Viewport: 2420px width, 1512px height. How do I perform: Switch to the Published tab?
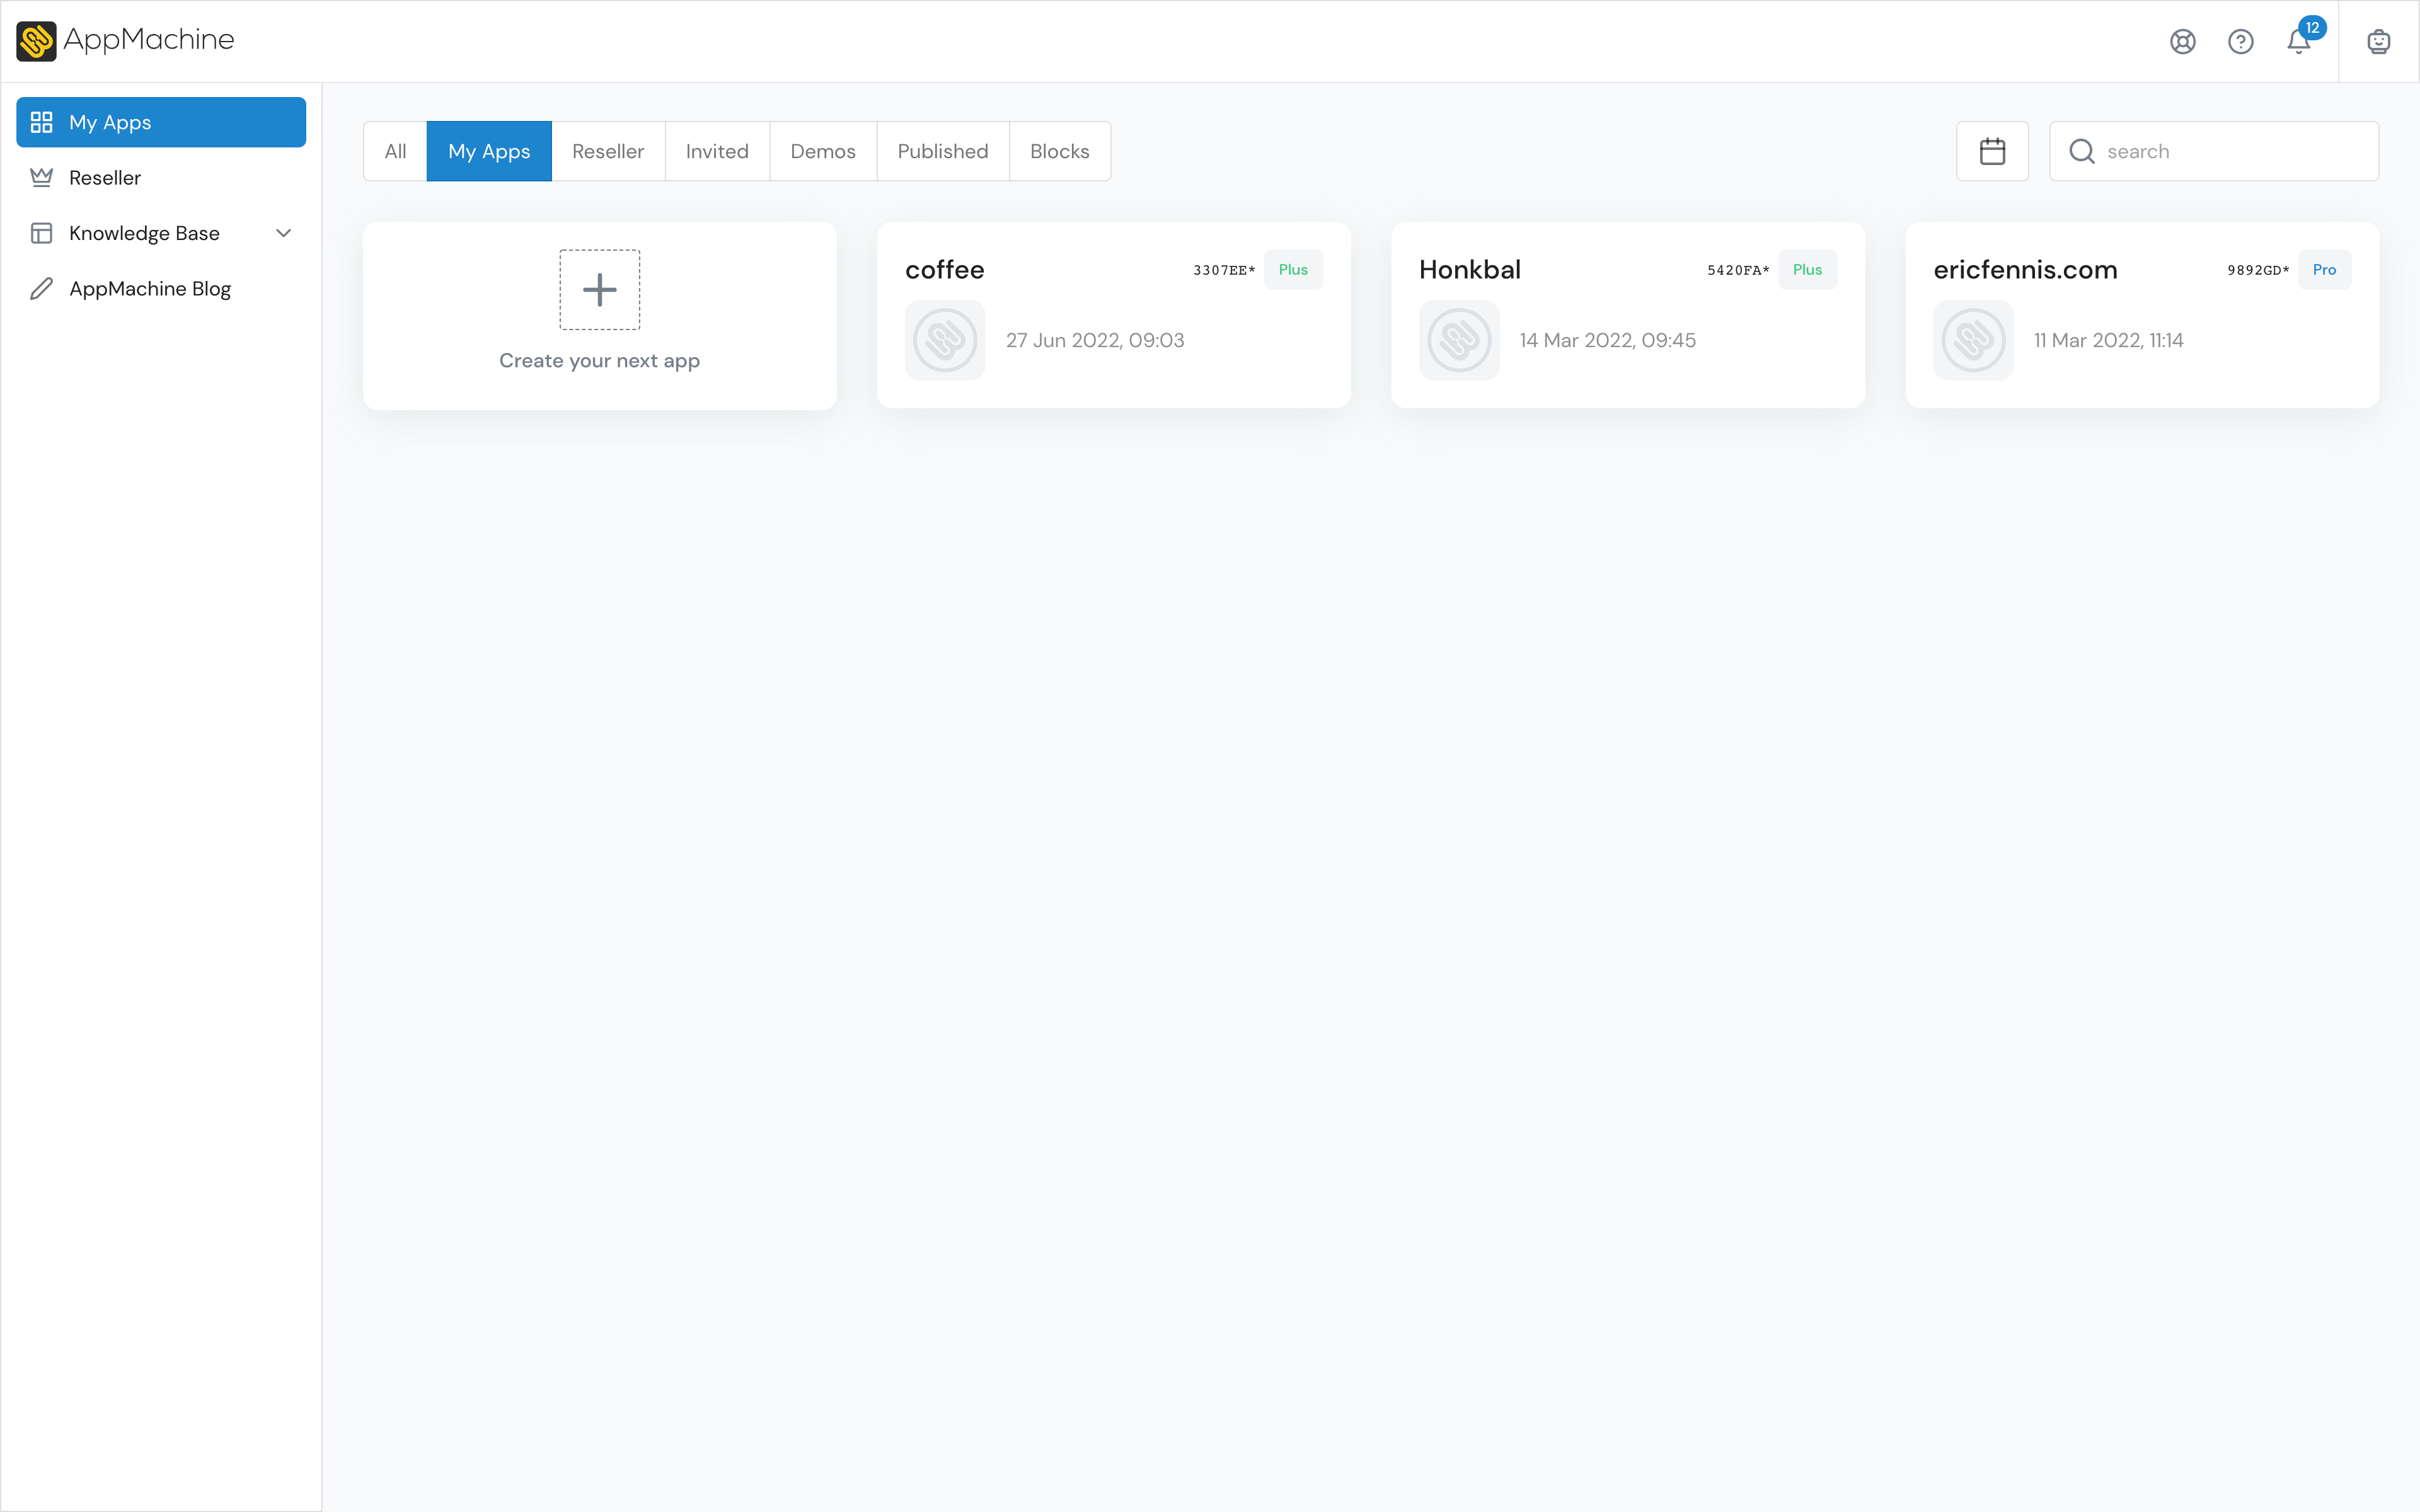pos(943,151)
